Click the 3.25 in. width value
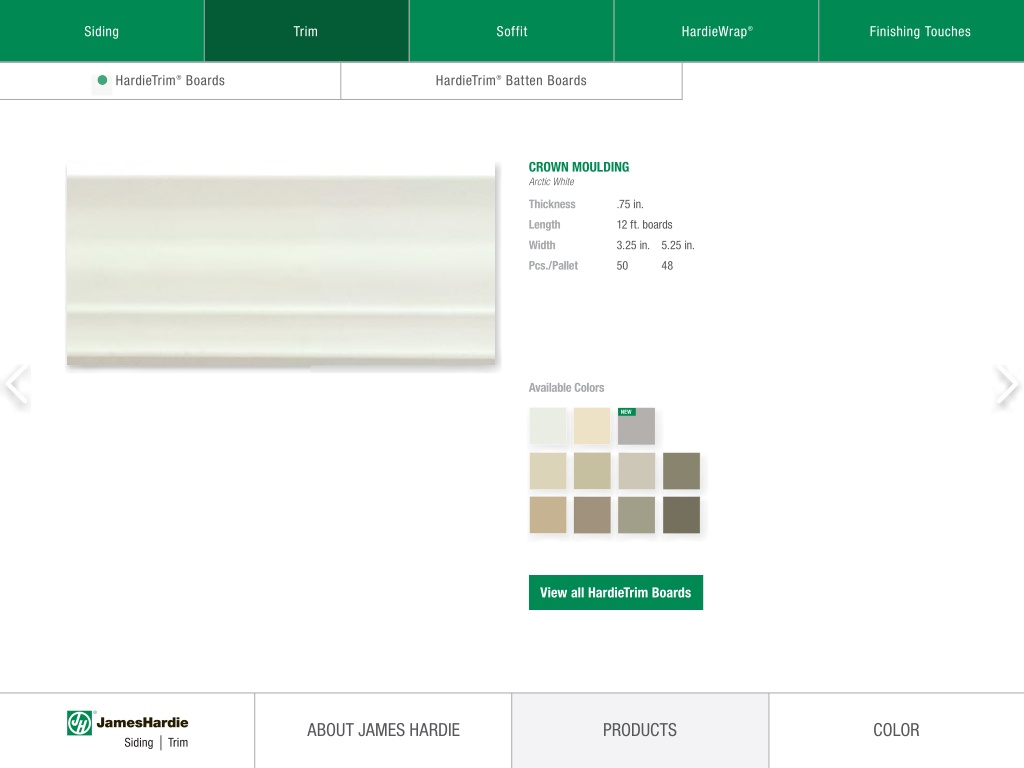This screenshot has height=768, width=1024. point(633,246)
